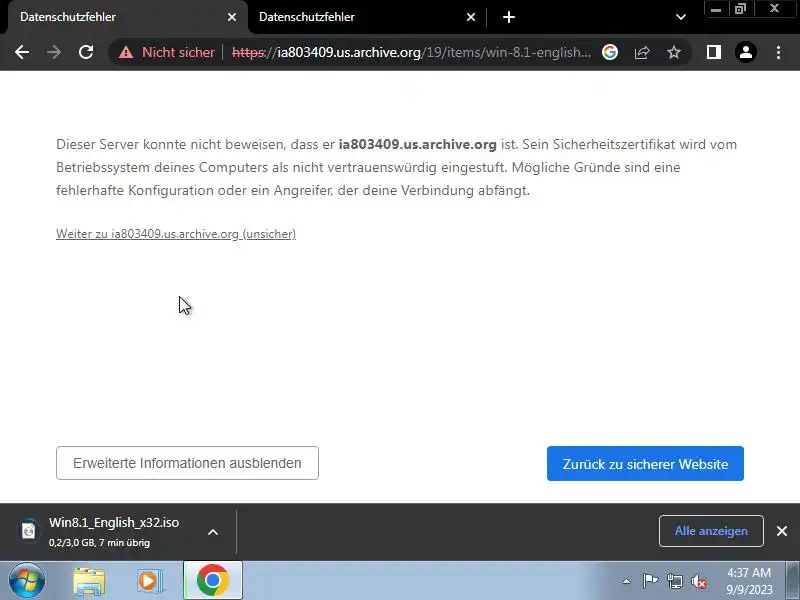Viewport: 800px width, 600px height.
Task: Reload the page with the refresh icon
Action: (86, 52)
